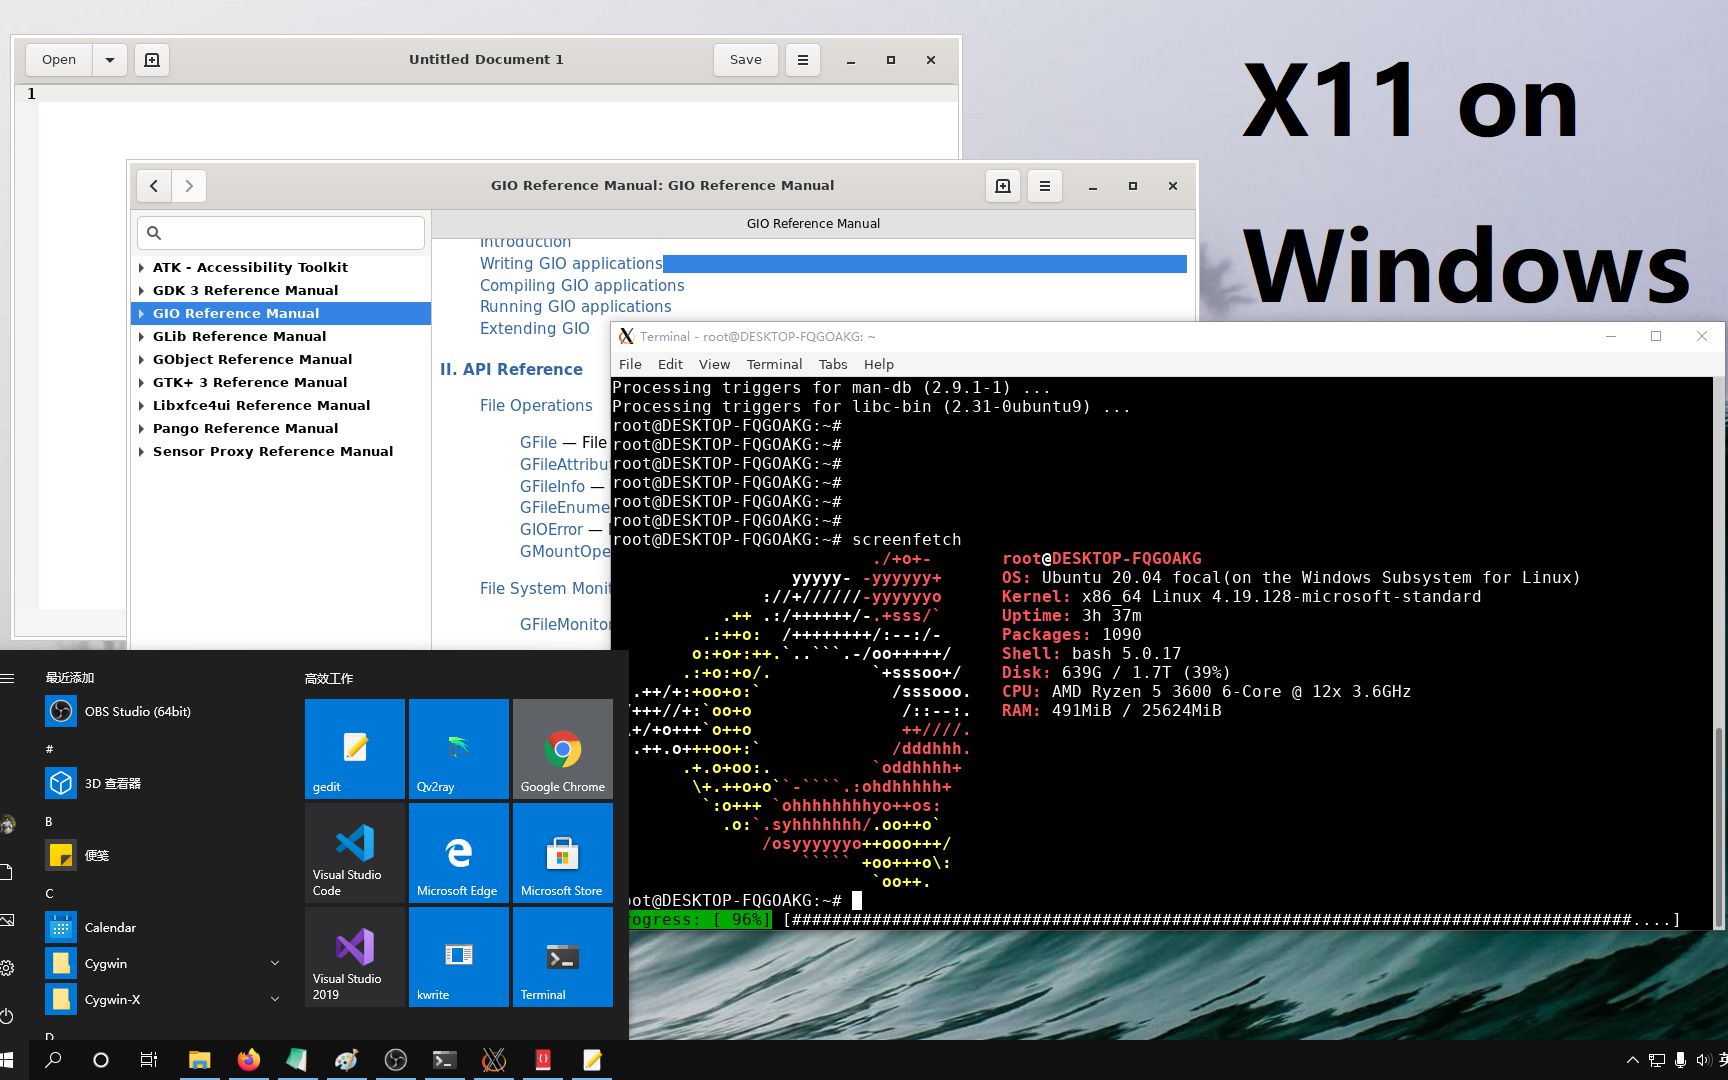
Task: Switch to Firefox on the taskbar
Action: [x=248, y=1060]
